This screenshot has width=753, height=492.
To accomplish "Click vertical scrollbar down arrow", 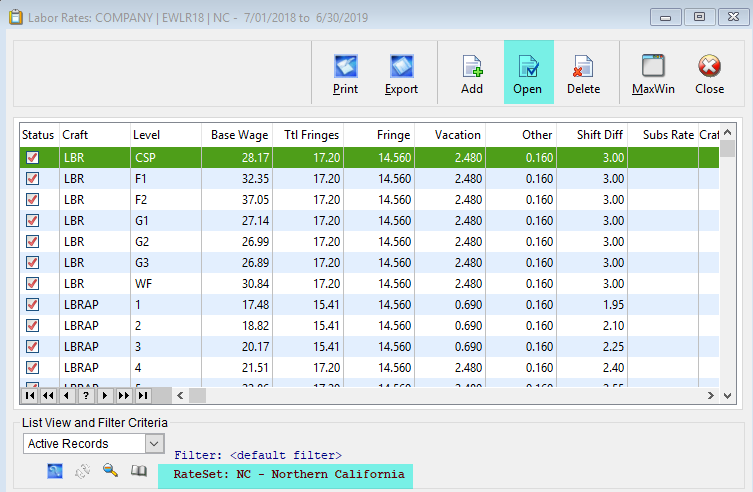I will [x=728, y=396].
